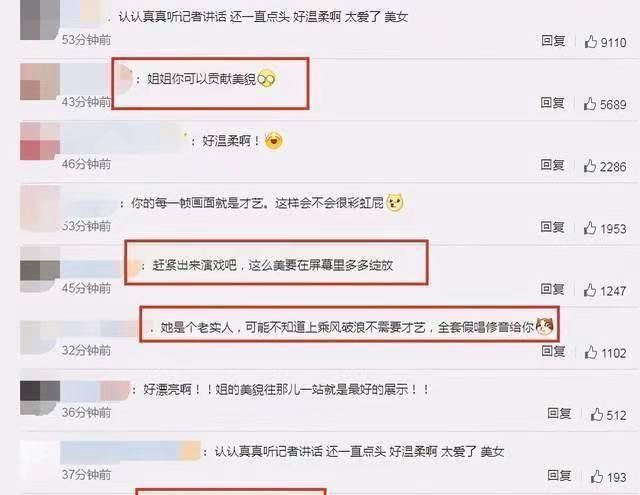Like the comment with 9110 likes
The height and width of the screenshot is (495, 640).
(x=591, y=42)
